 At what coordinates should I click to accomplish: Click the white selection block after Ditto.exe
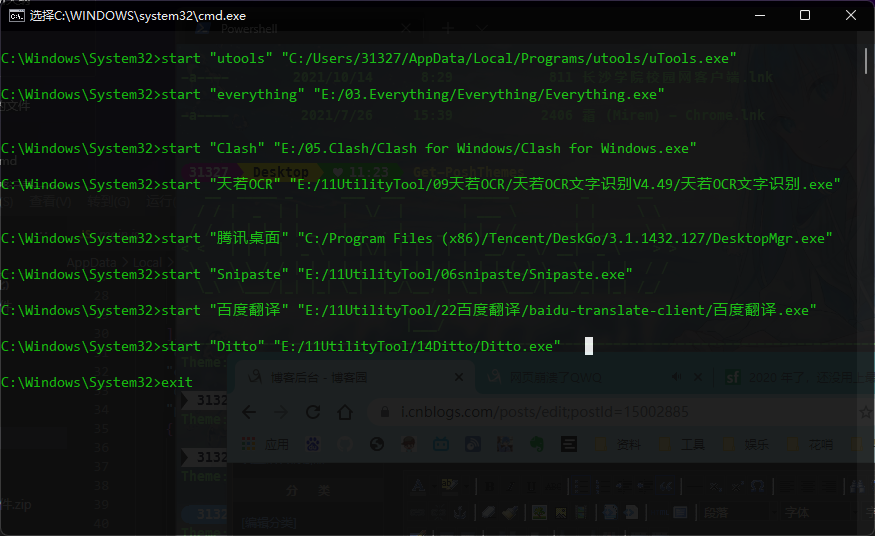click(589, 346)
